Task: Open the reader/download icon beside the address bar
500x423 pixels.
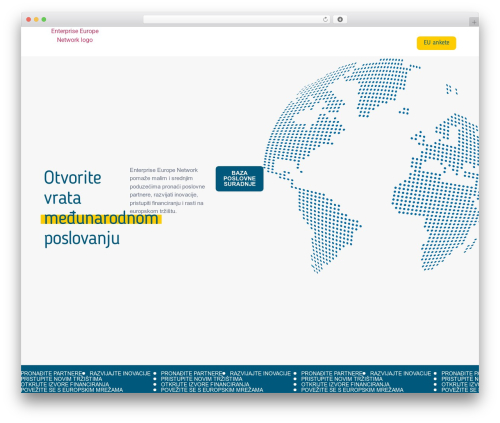Action: pyautogui.click(x=340, y=19)
